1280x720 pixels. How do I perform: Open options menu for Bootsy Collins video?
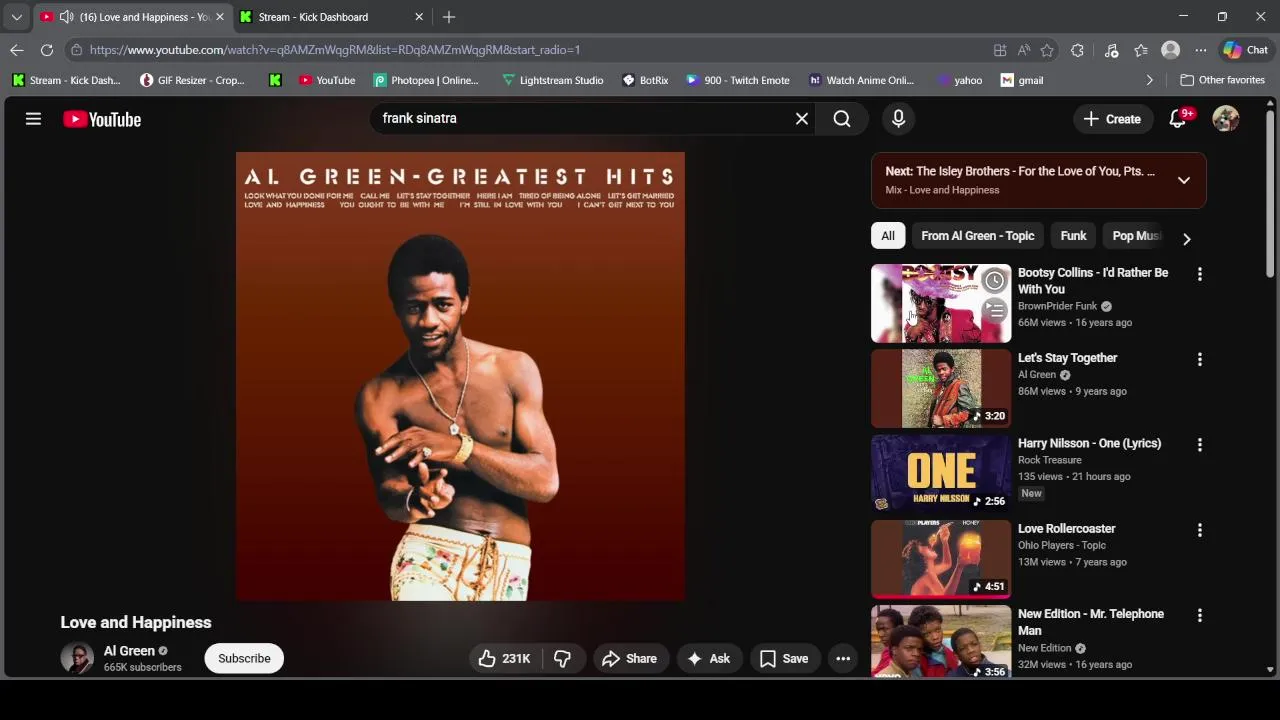click(x=1200, y=274)
